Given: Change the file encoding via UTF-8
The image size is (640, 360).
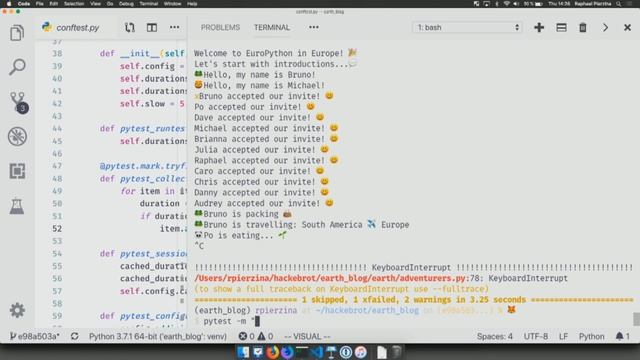Looking at the screenshot, I should click(x=536, y=336).
